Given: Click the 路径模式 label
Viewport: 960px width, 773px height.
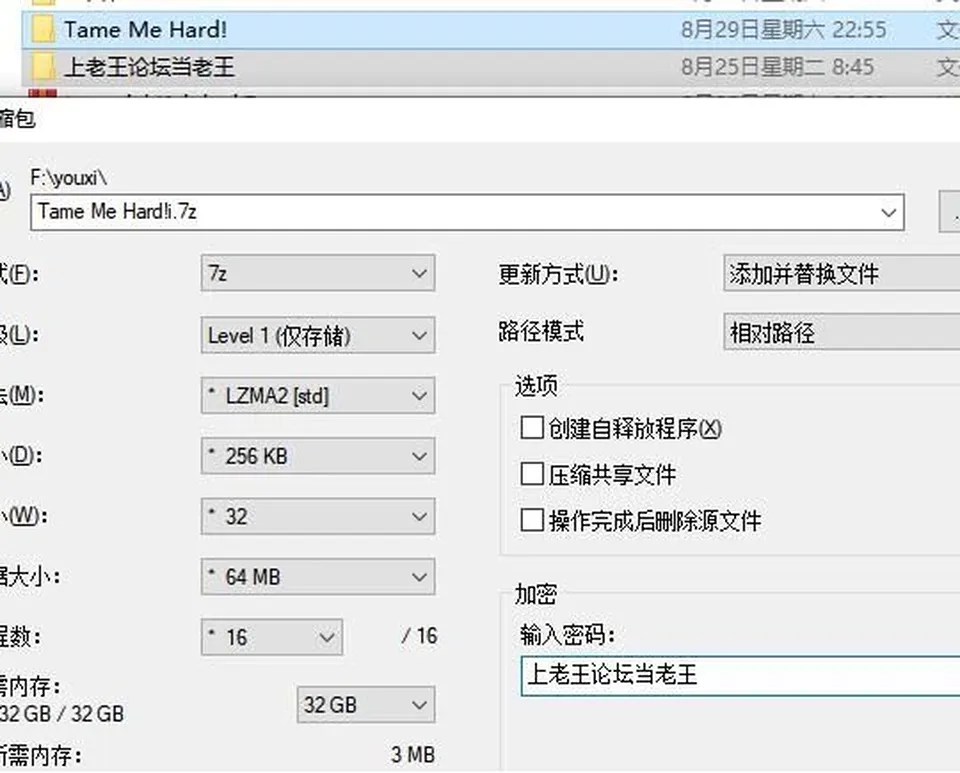Looking at the screenshot, I should 541,332.
